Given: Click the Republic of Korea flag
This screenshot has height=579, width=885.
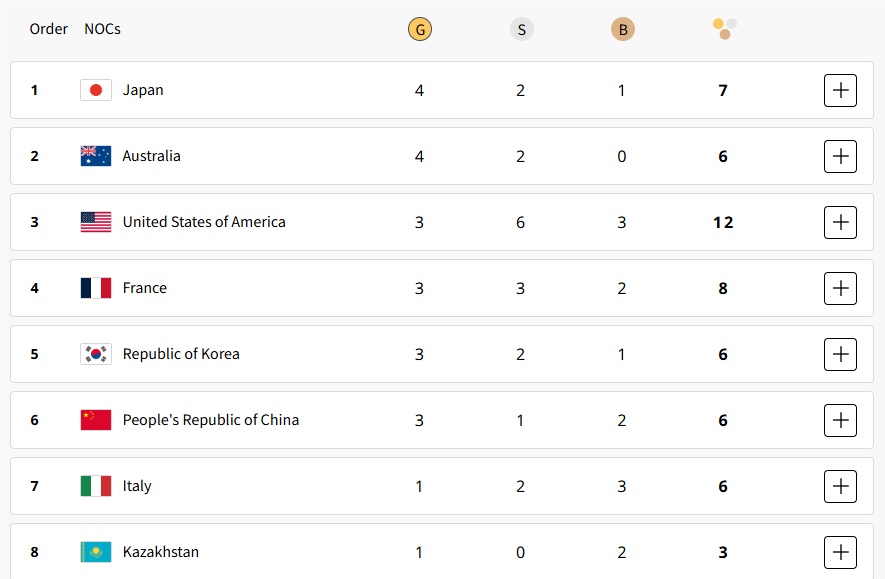Looking at the screenshot, I should (96, 354).
